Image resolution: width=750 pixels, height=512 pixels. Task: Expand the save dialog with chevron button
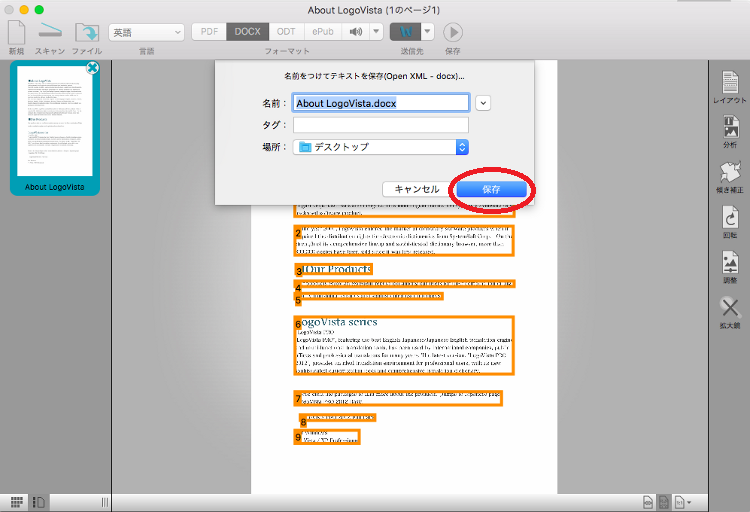483,103
